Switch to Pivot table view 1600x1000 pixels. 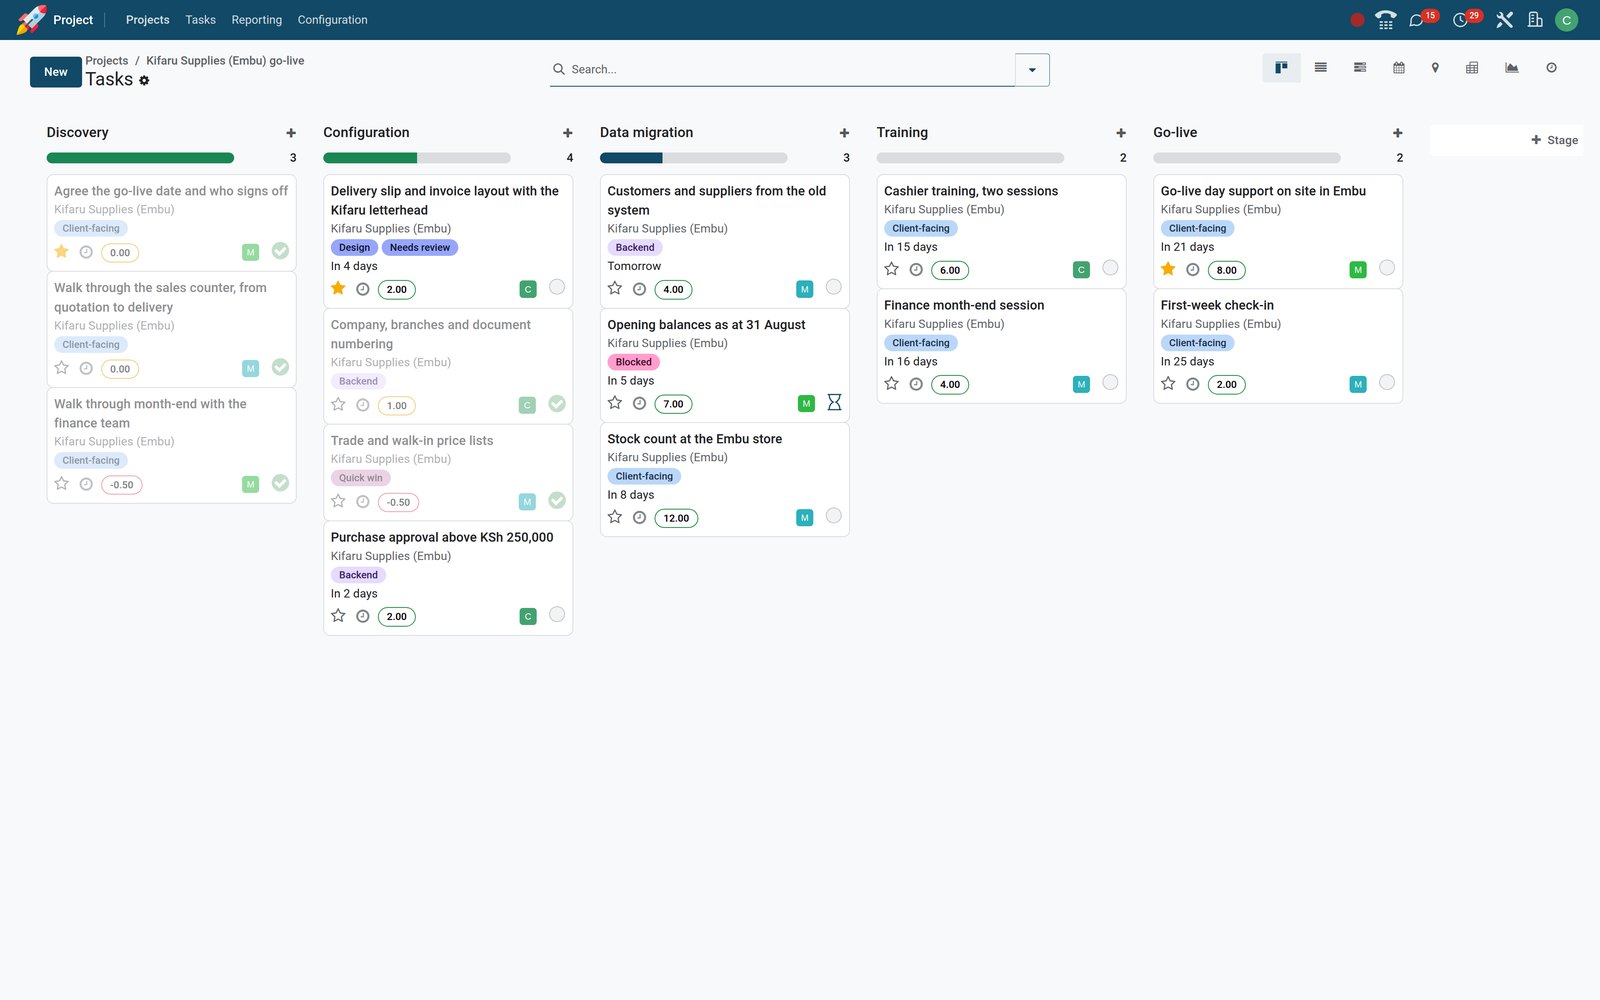tap(1472, 68)
